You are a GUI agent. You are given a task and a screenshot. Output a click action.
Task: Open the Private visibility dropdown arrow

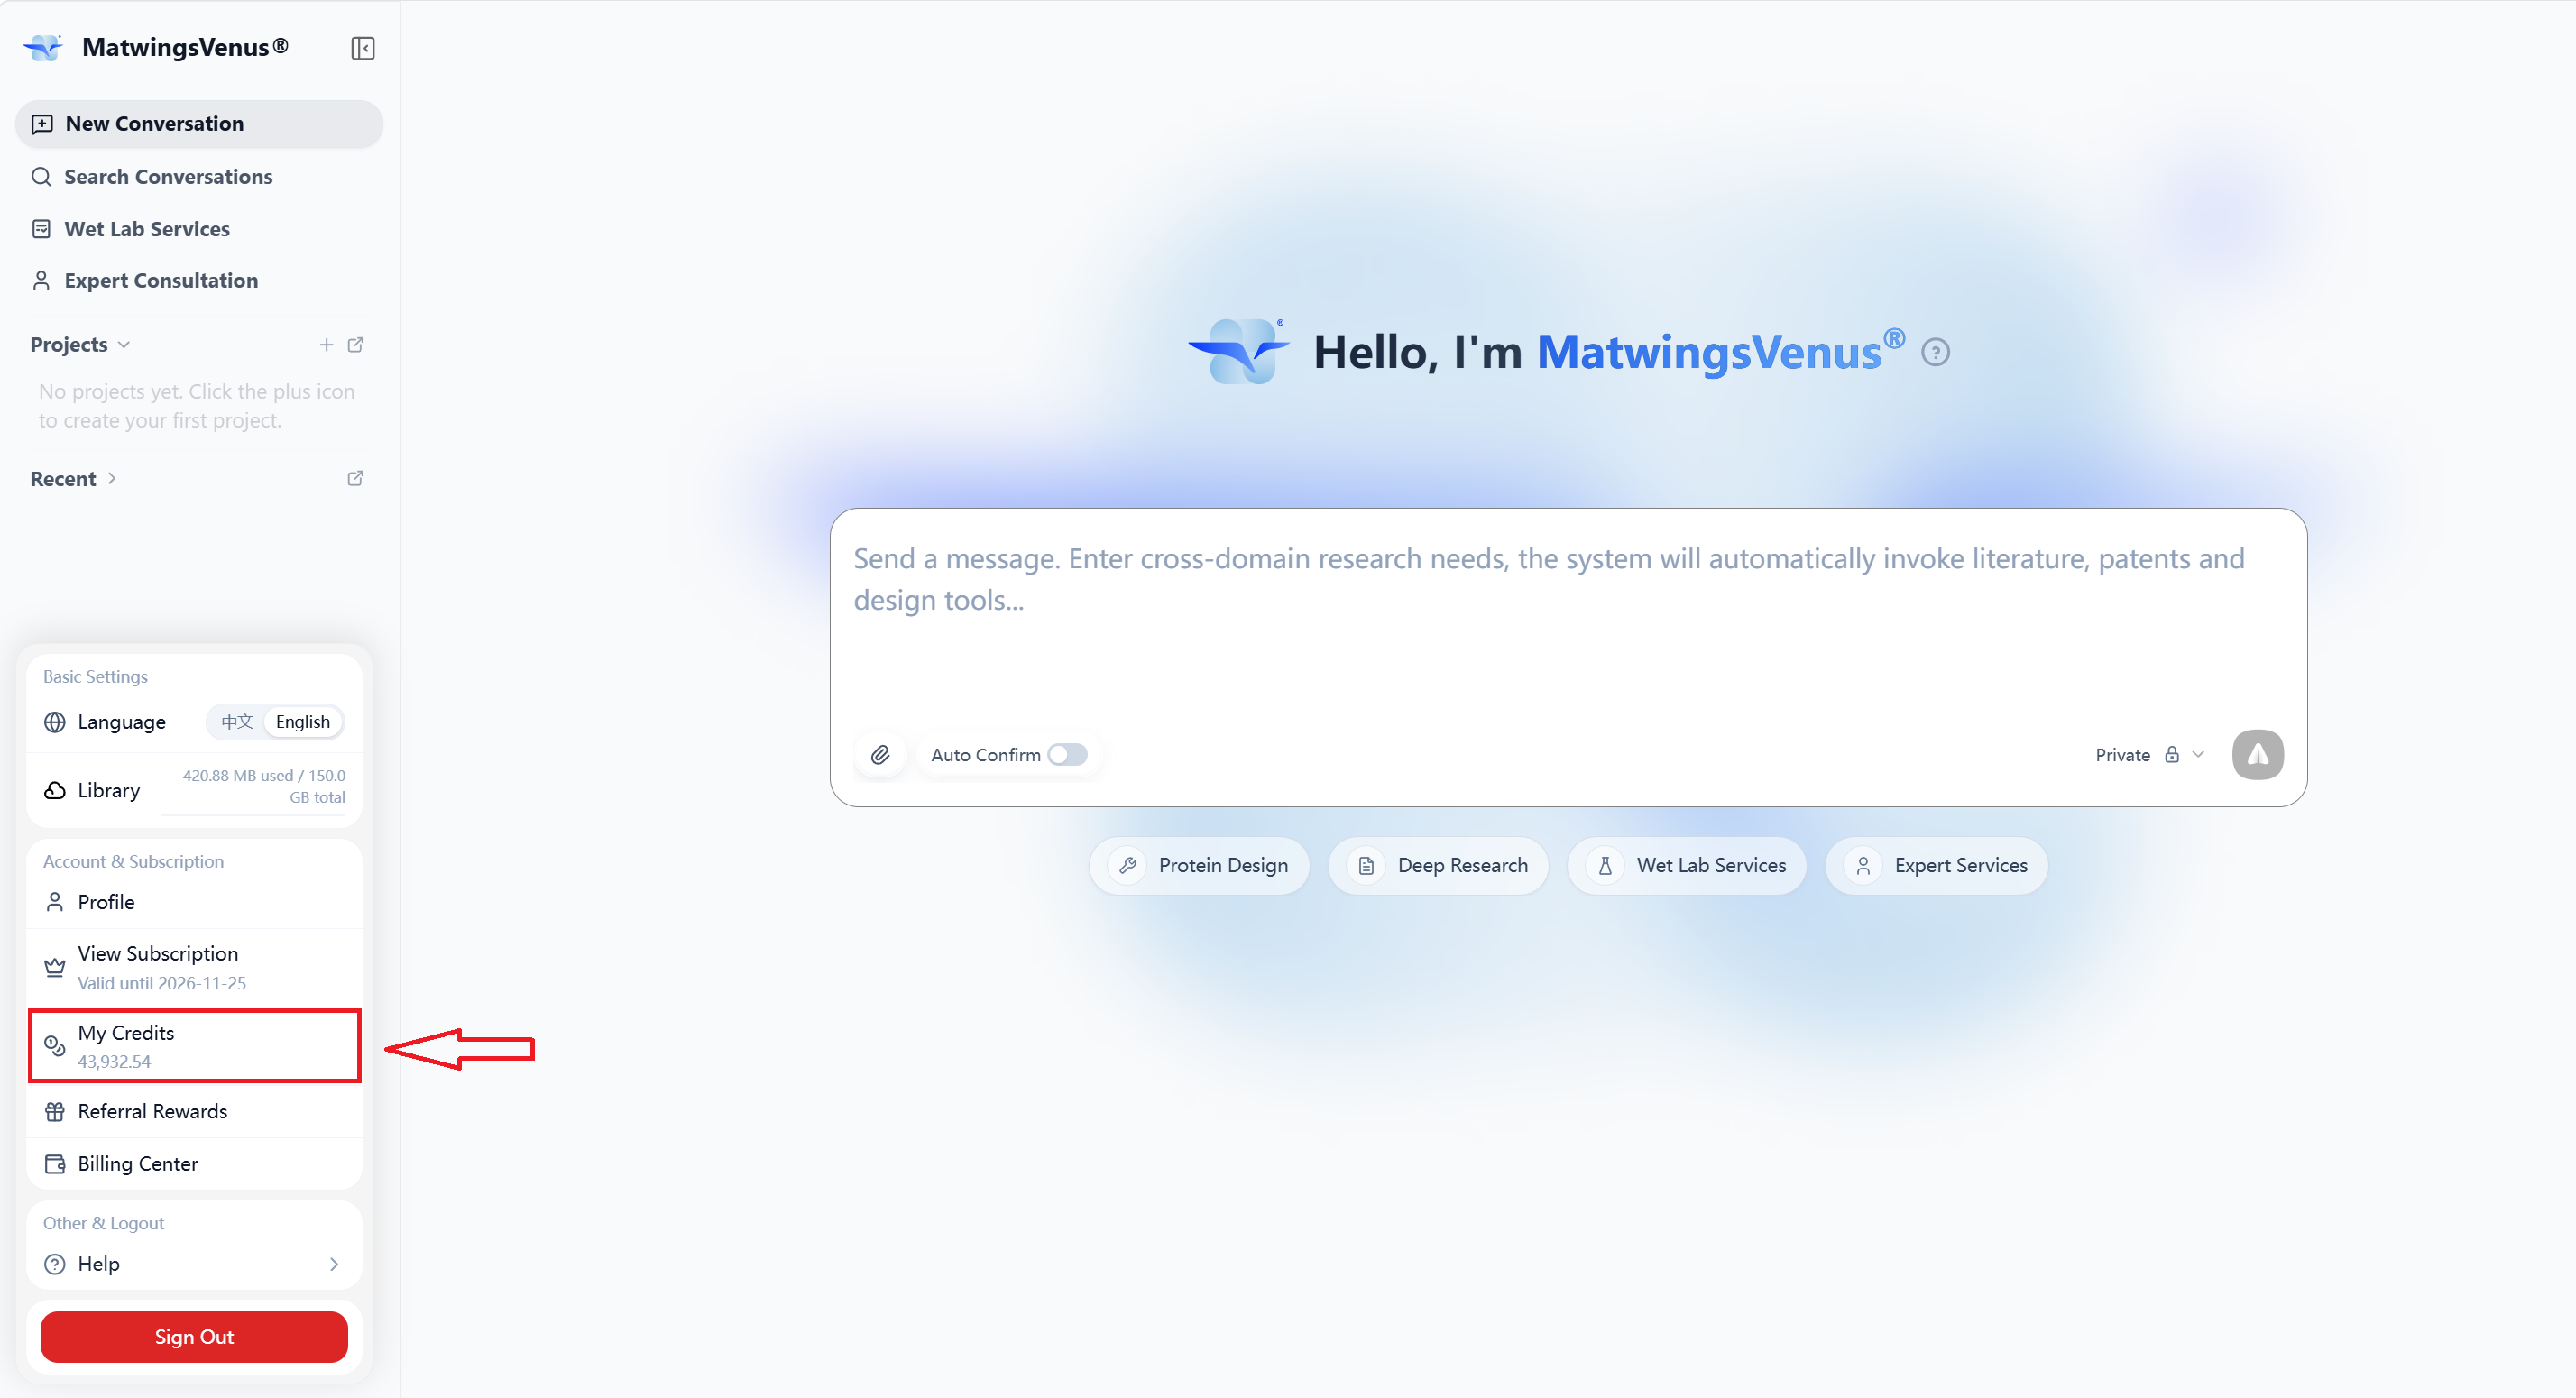coord(2198,754)
